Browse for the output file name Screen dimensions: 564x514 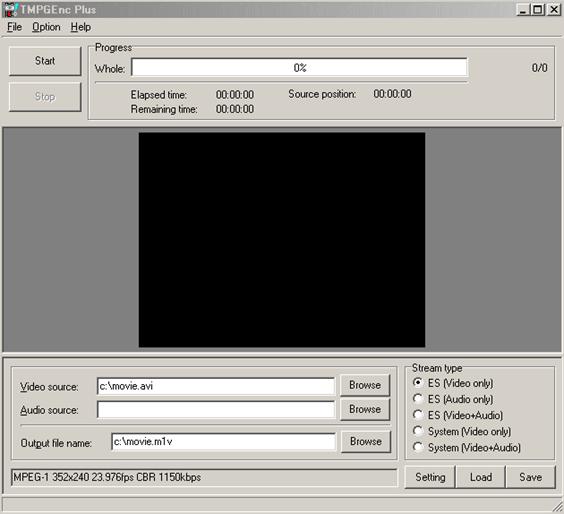click(x=365, y=441)
